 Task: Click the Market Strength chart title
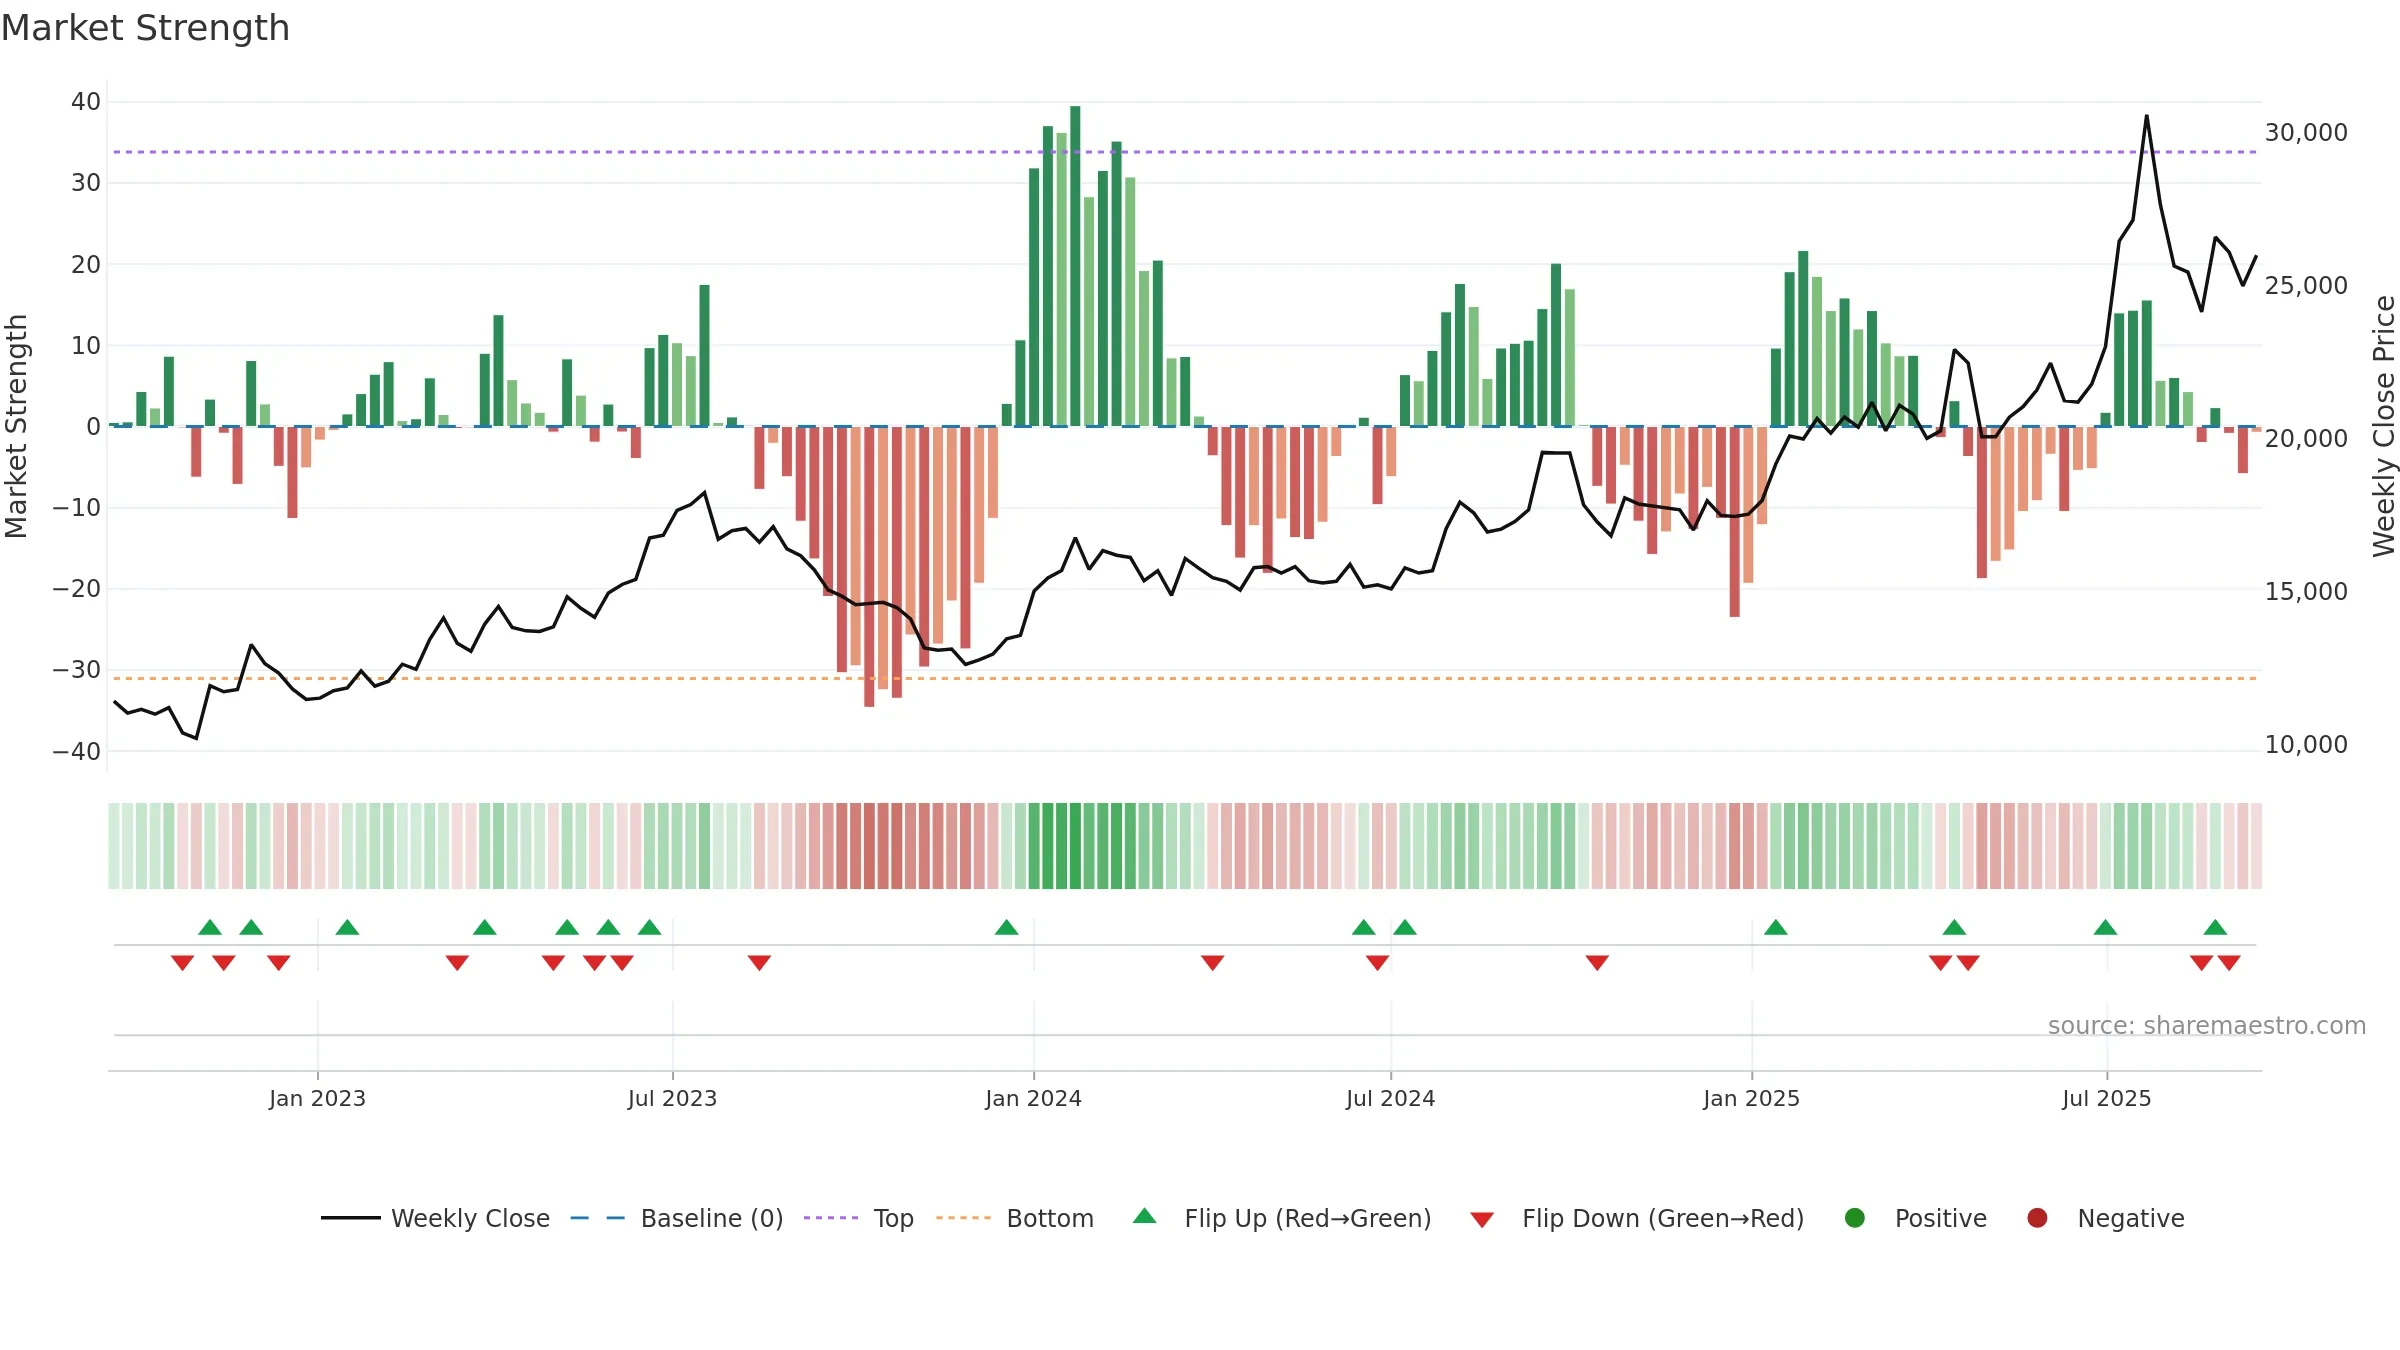[x=145, y=28]
